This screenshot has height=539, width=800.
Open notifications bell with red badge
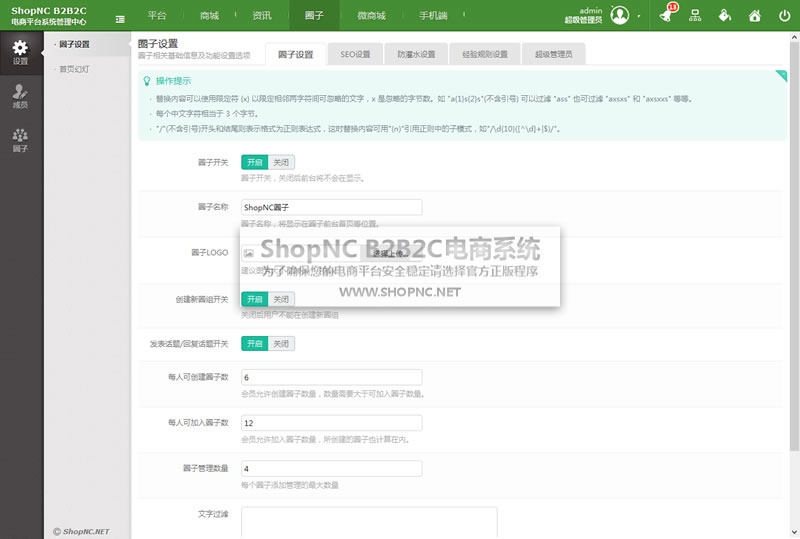tap(666, 15)
